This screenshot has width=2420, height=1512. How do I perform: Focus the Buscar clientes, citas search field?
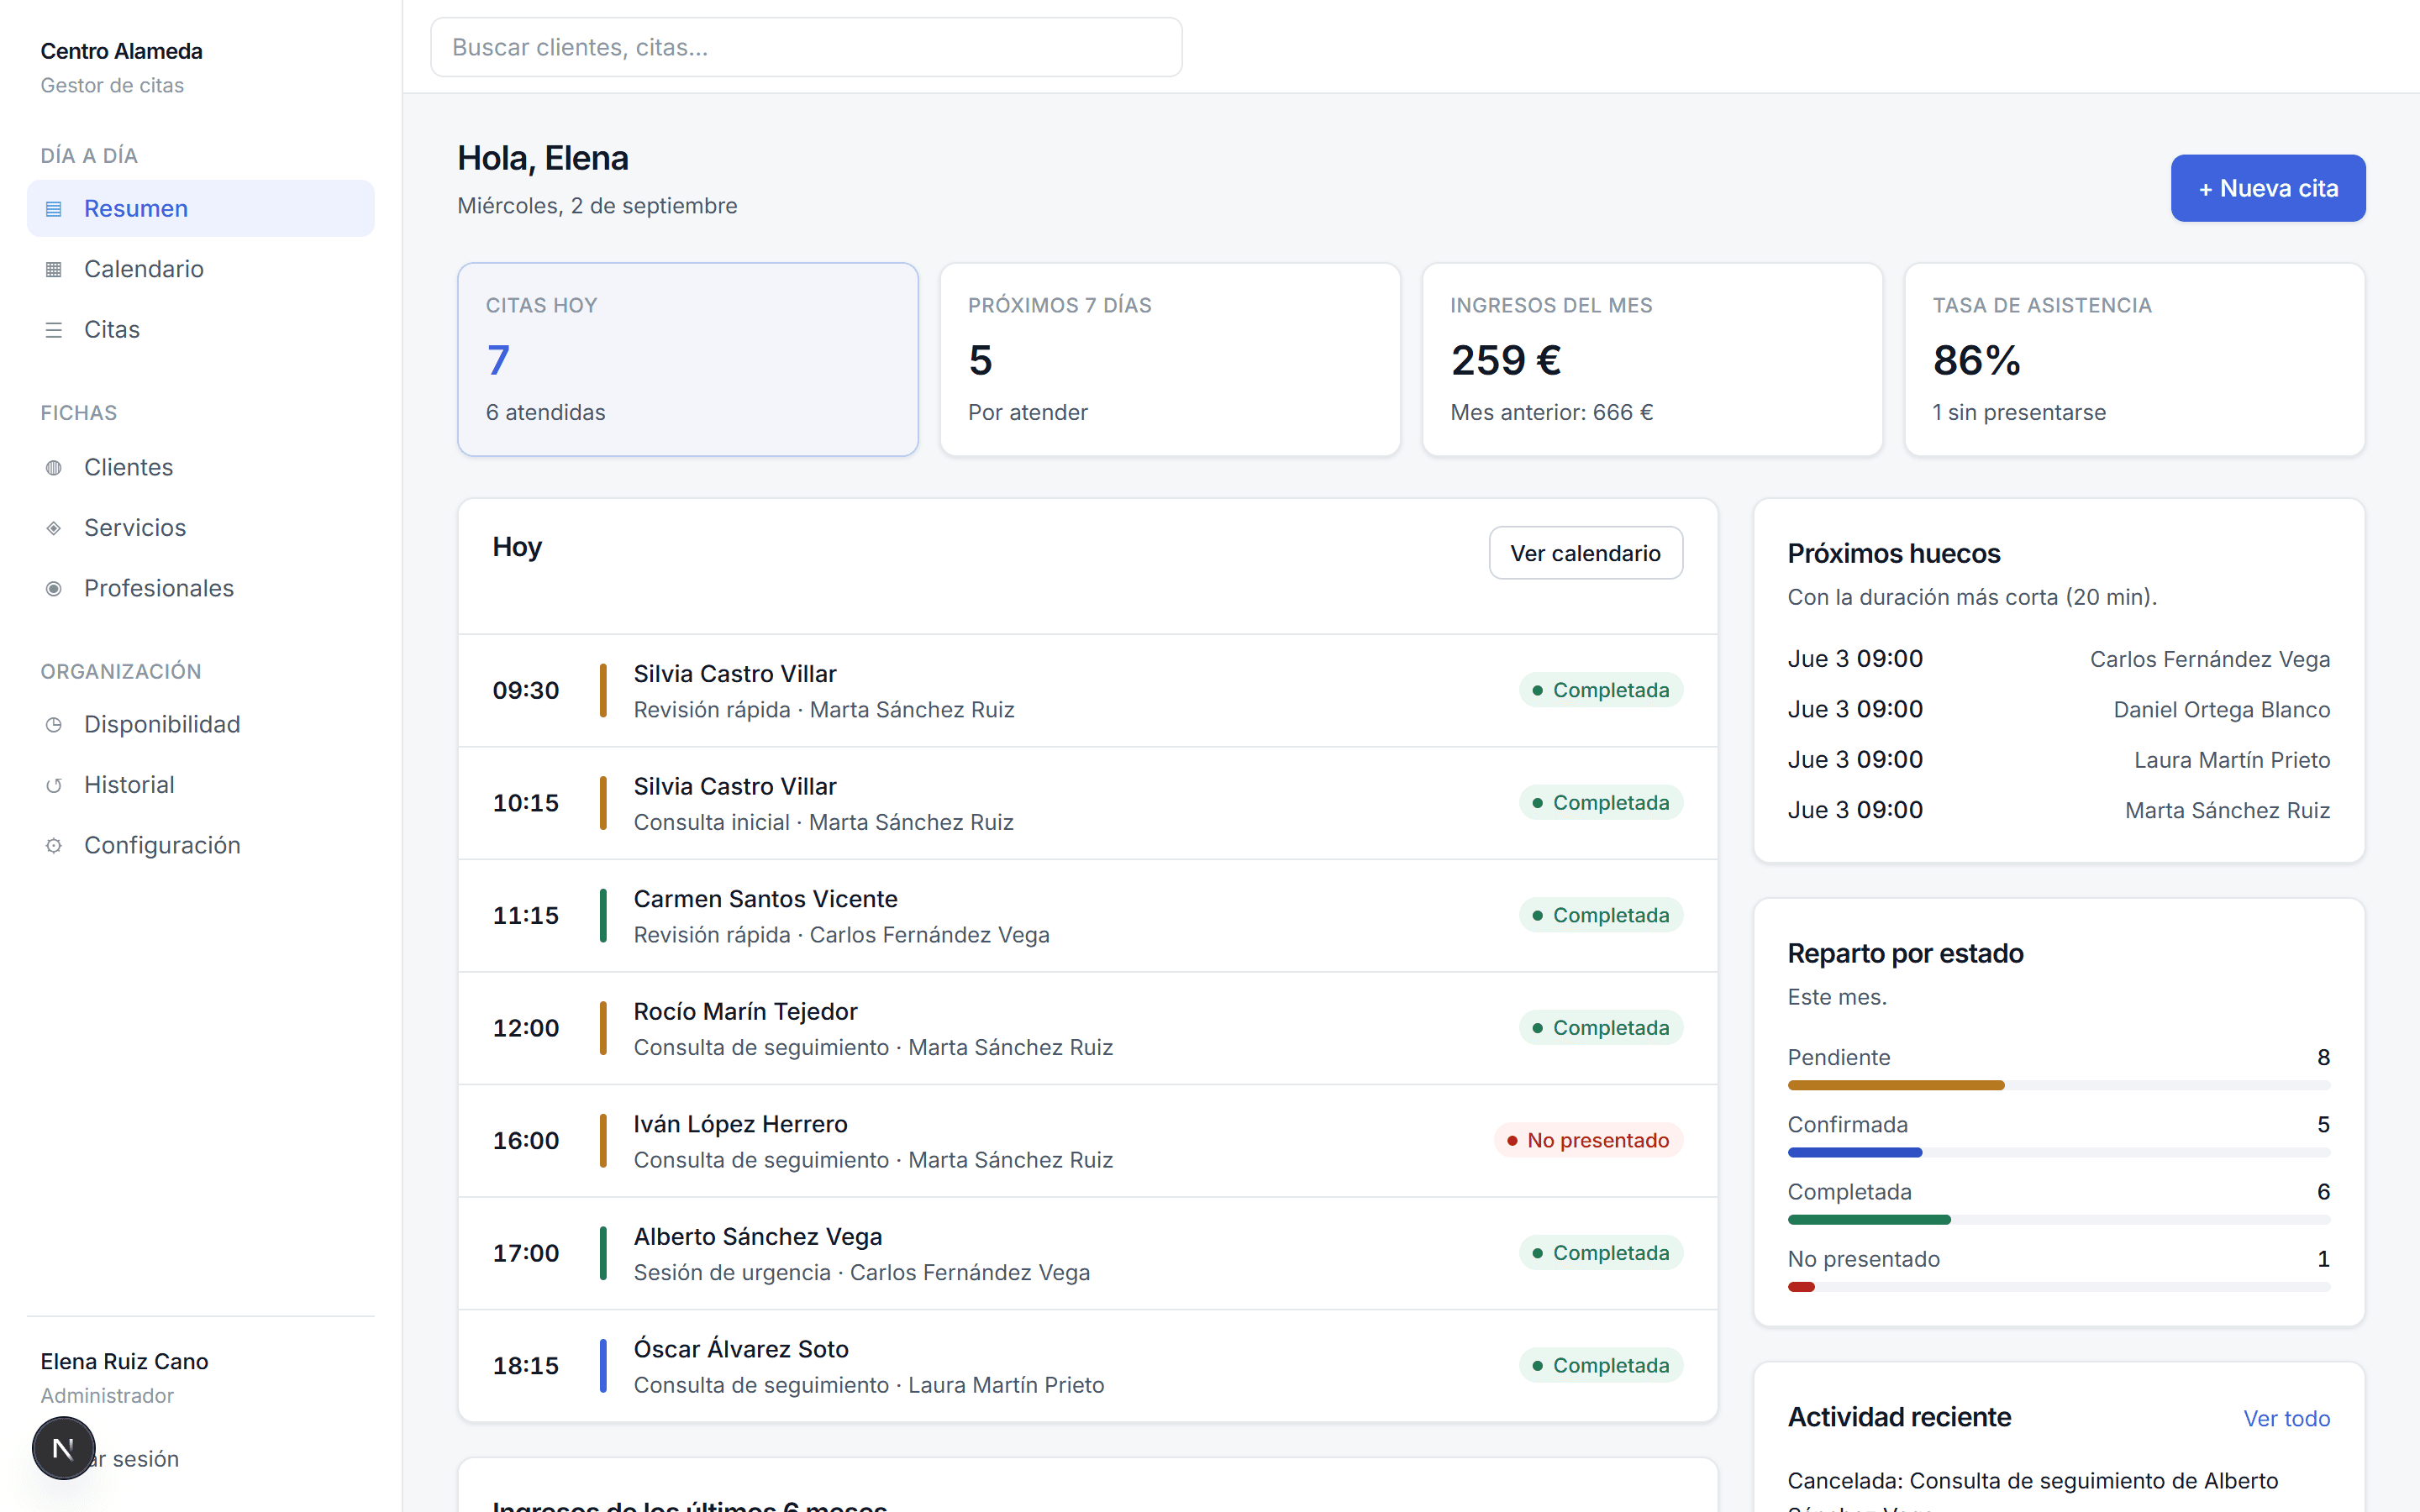[806, 47]
